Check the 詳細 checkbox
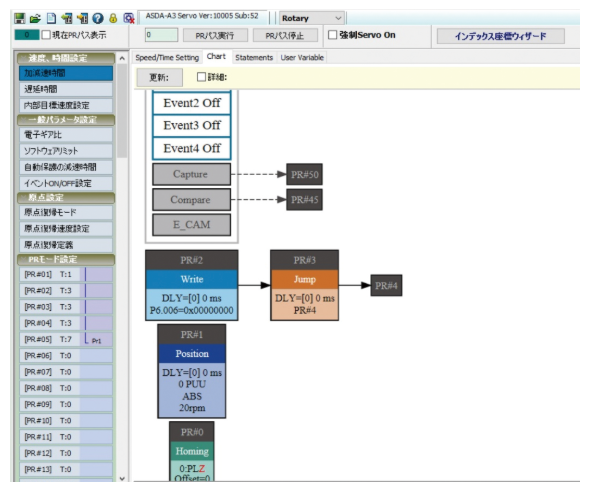This screenshot has width=591, height=493. click(201, 77)
